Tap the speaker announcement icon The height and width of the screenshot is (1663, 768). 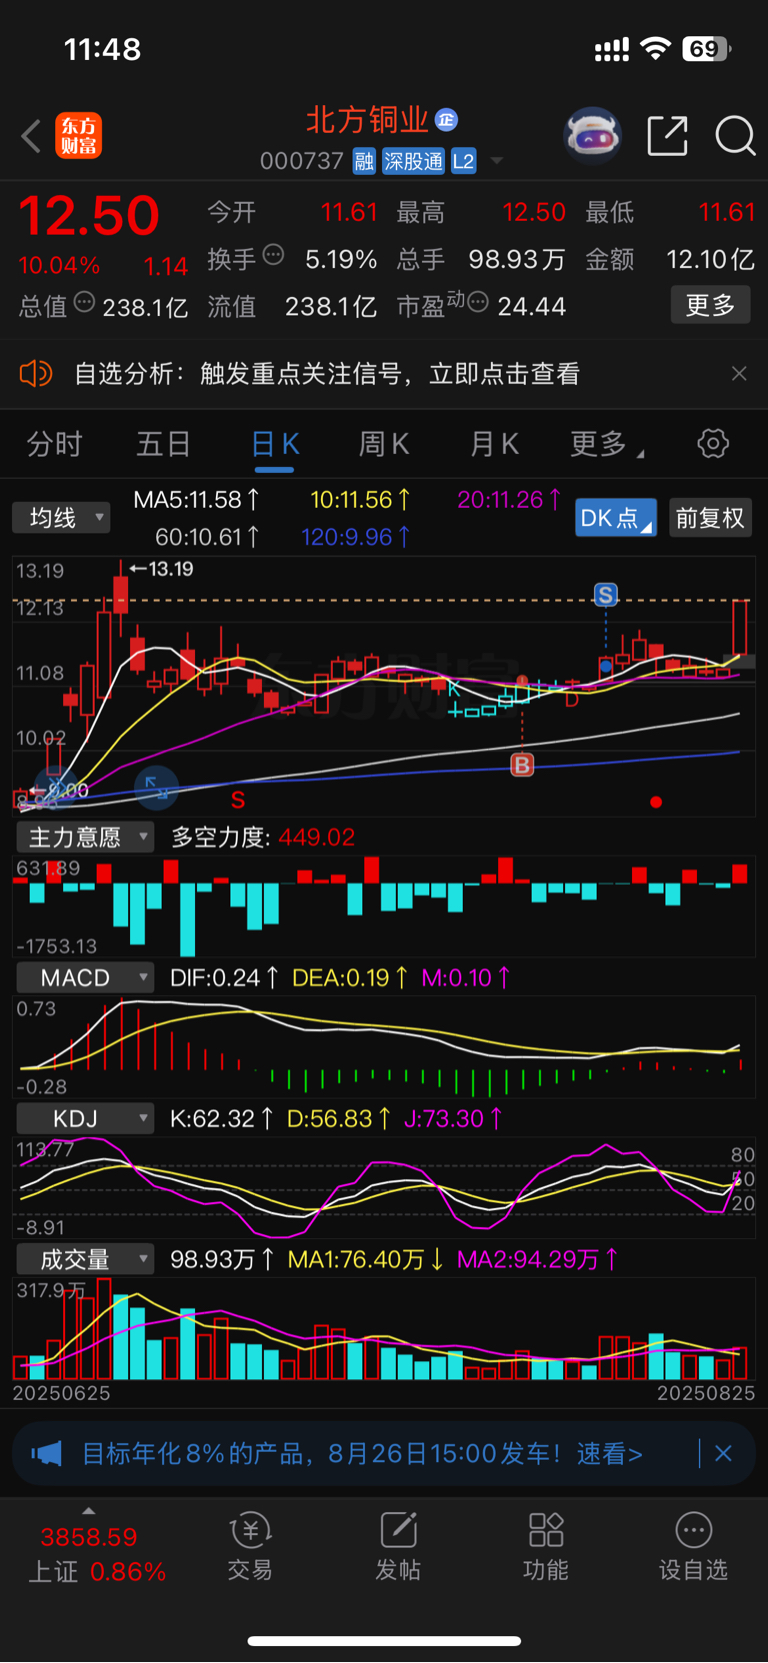35,374
